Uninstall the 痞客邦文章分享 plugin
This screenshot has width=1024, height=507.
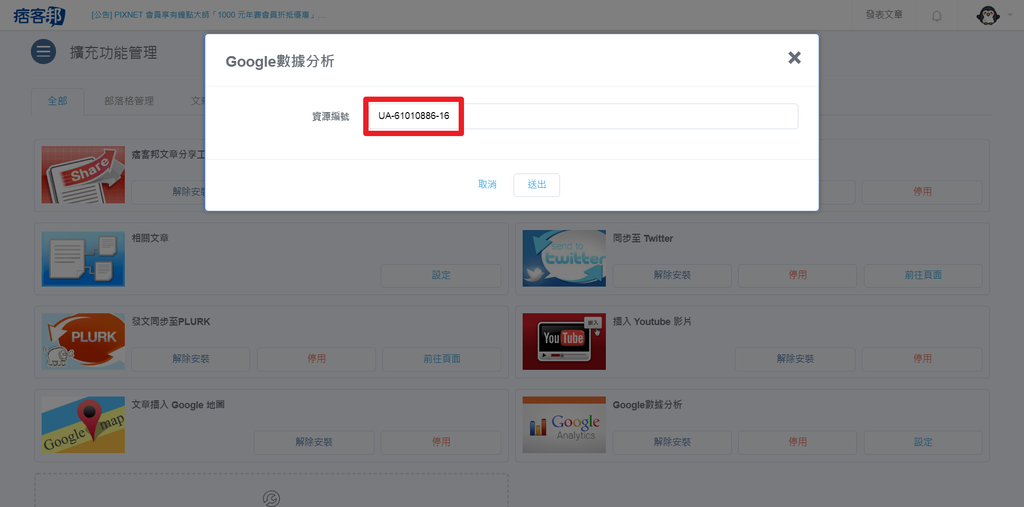pyautogui.click(x=168, y=192)
